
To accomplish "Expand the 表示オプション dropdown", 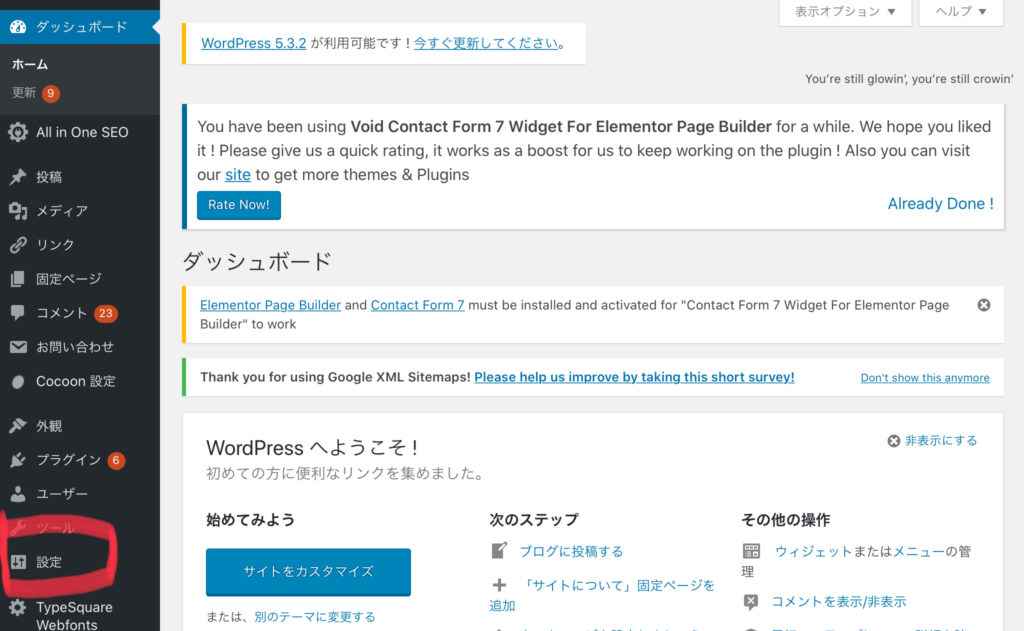I will pyautogui.click(x=845, y=12).
